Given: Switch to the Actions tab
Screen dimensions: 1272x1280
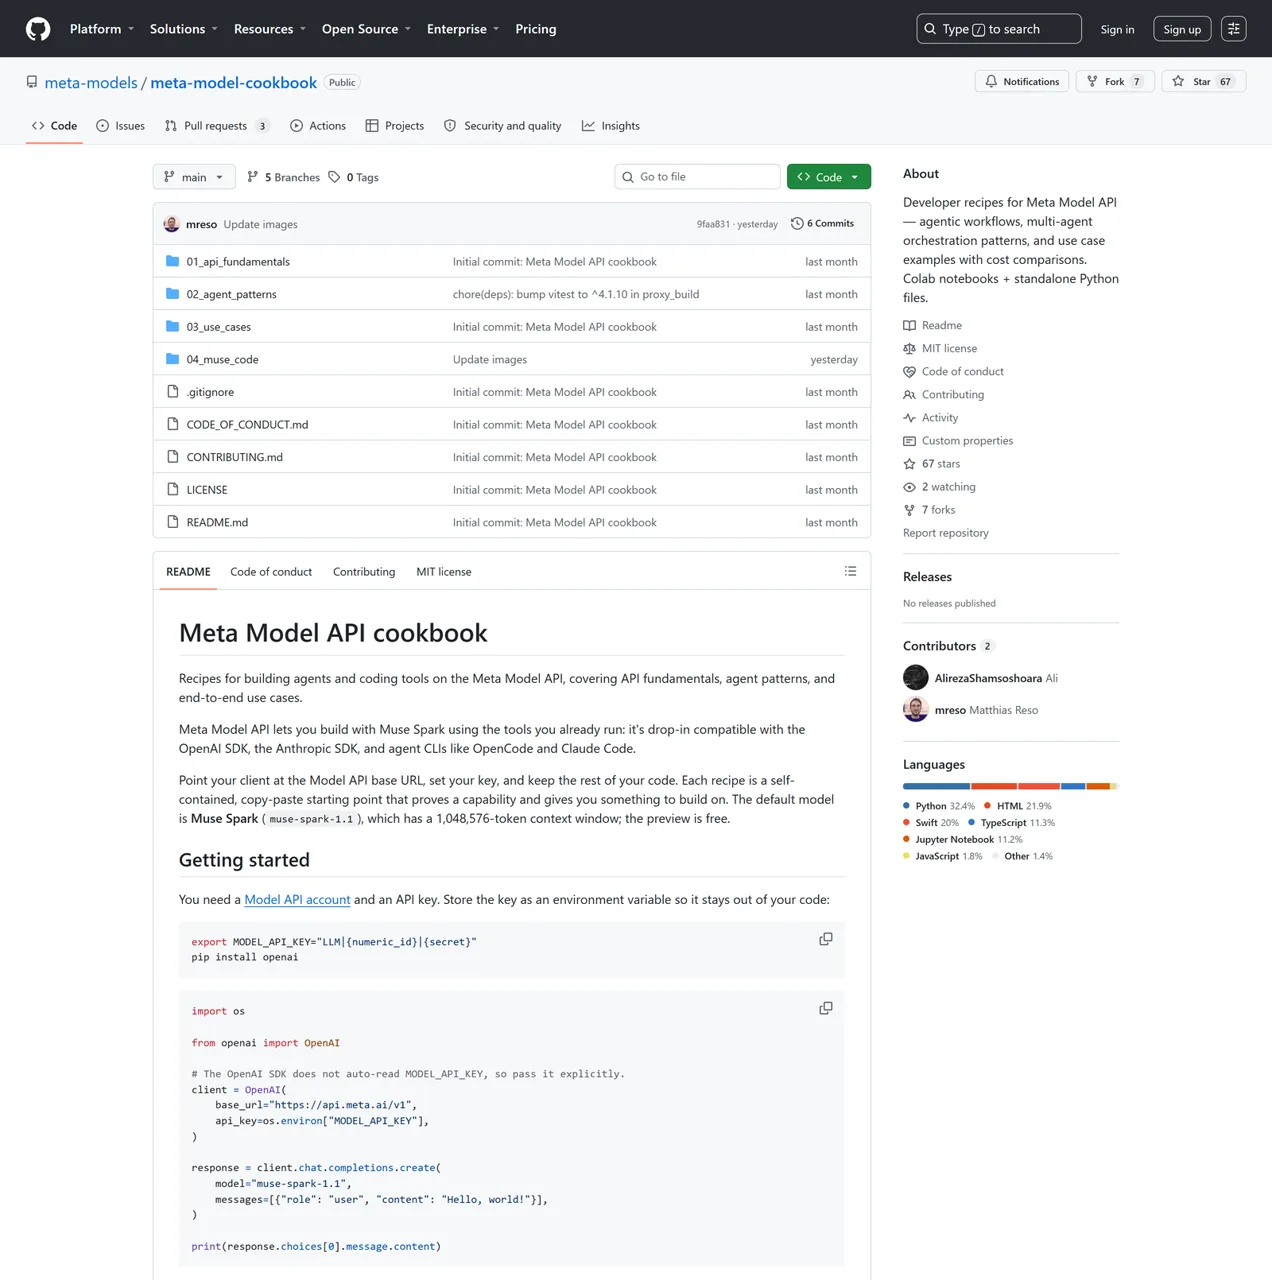Looking at the screenshot, I should pos(318,126).
